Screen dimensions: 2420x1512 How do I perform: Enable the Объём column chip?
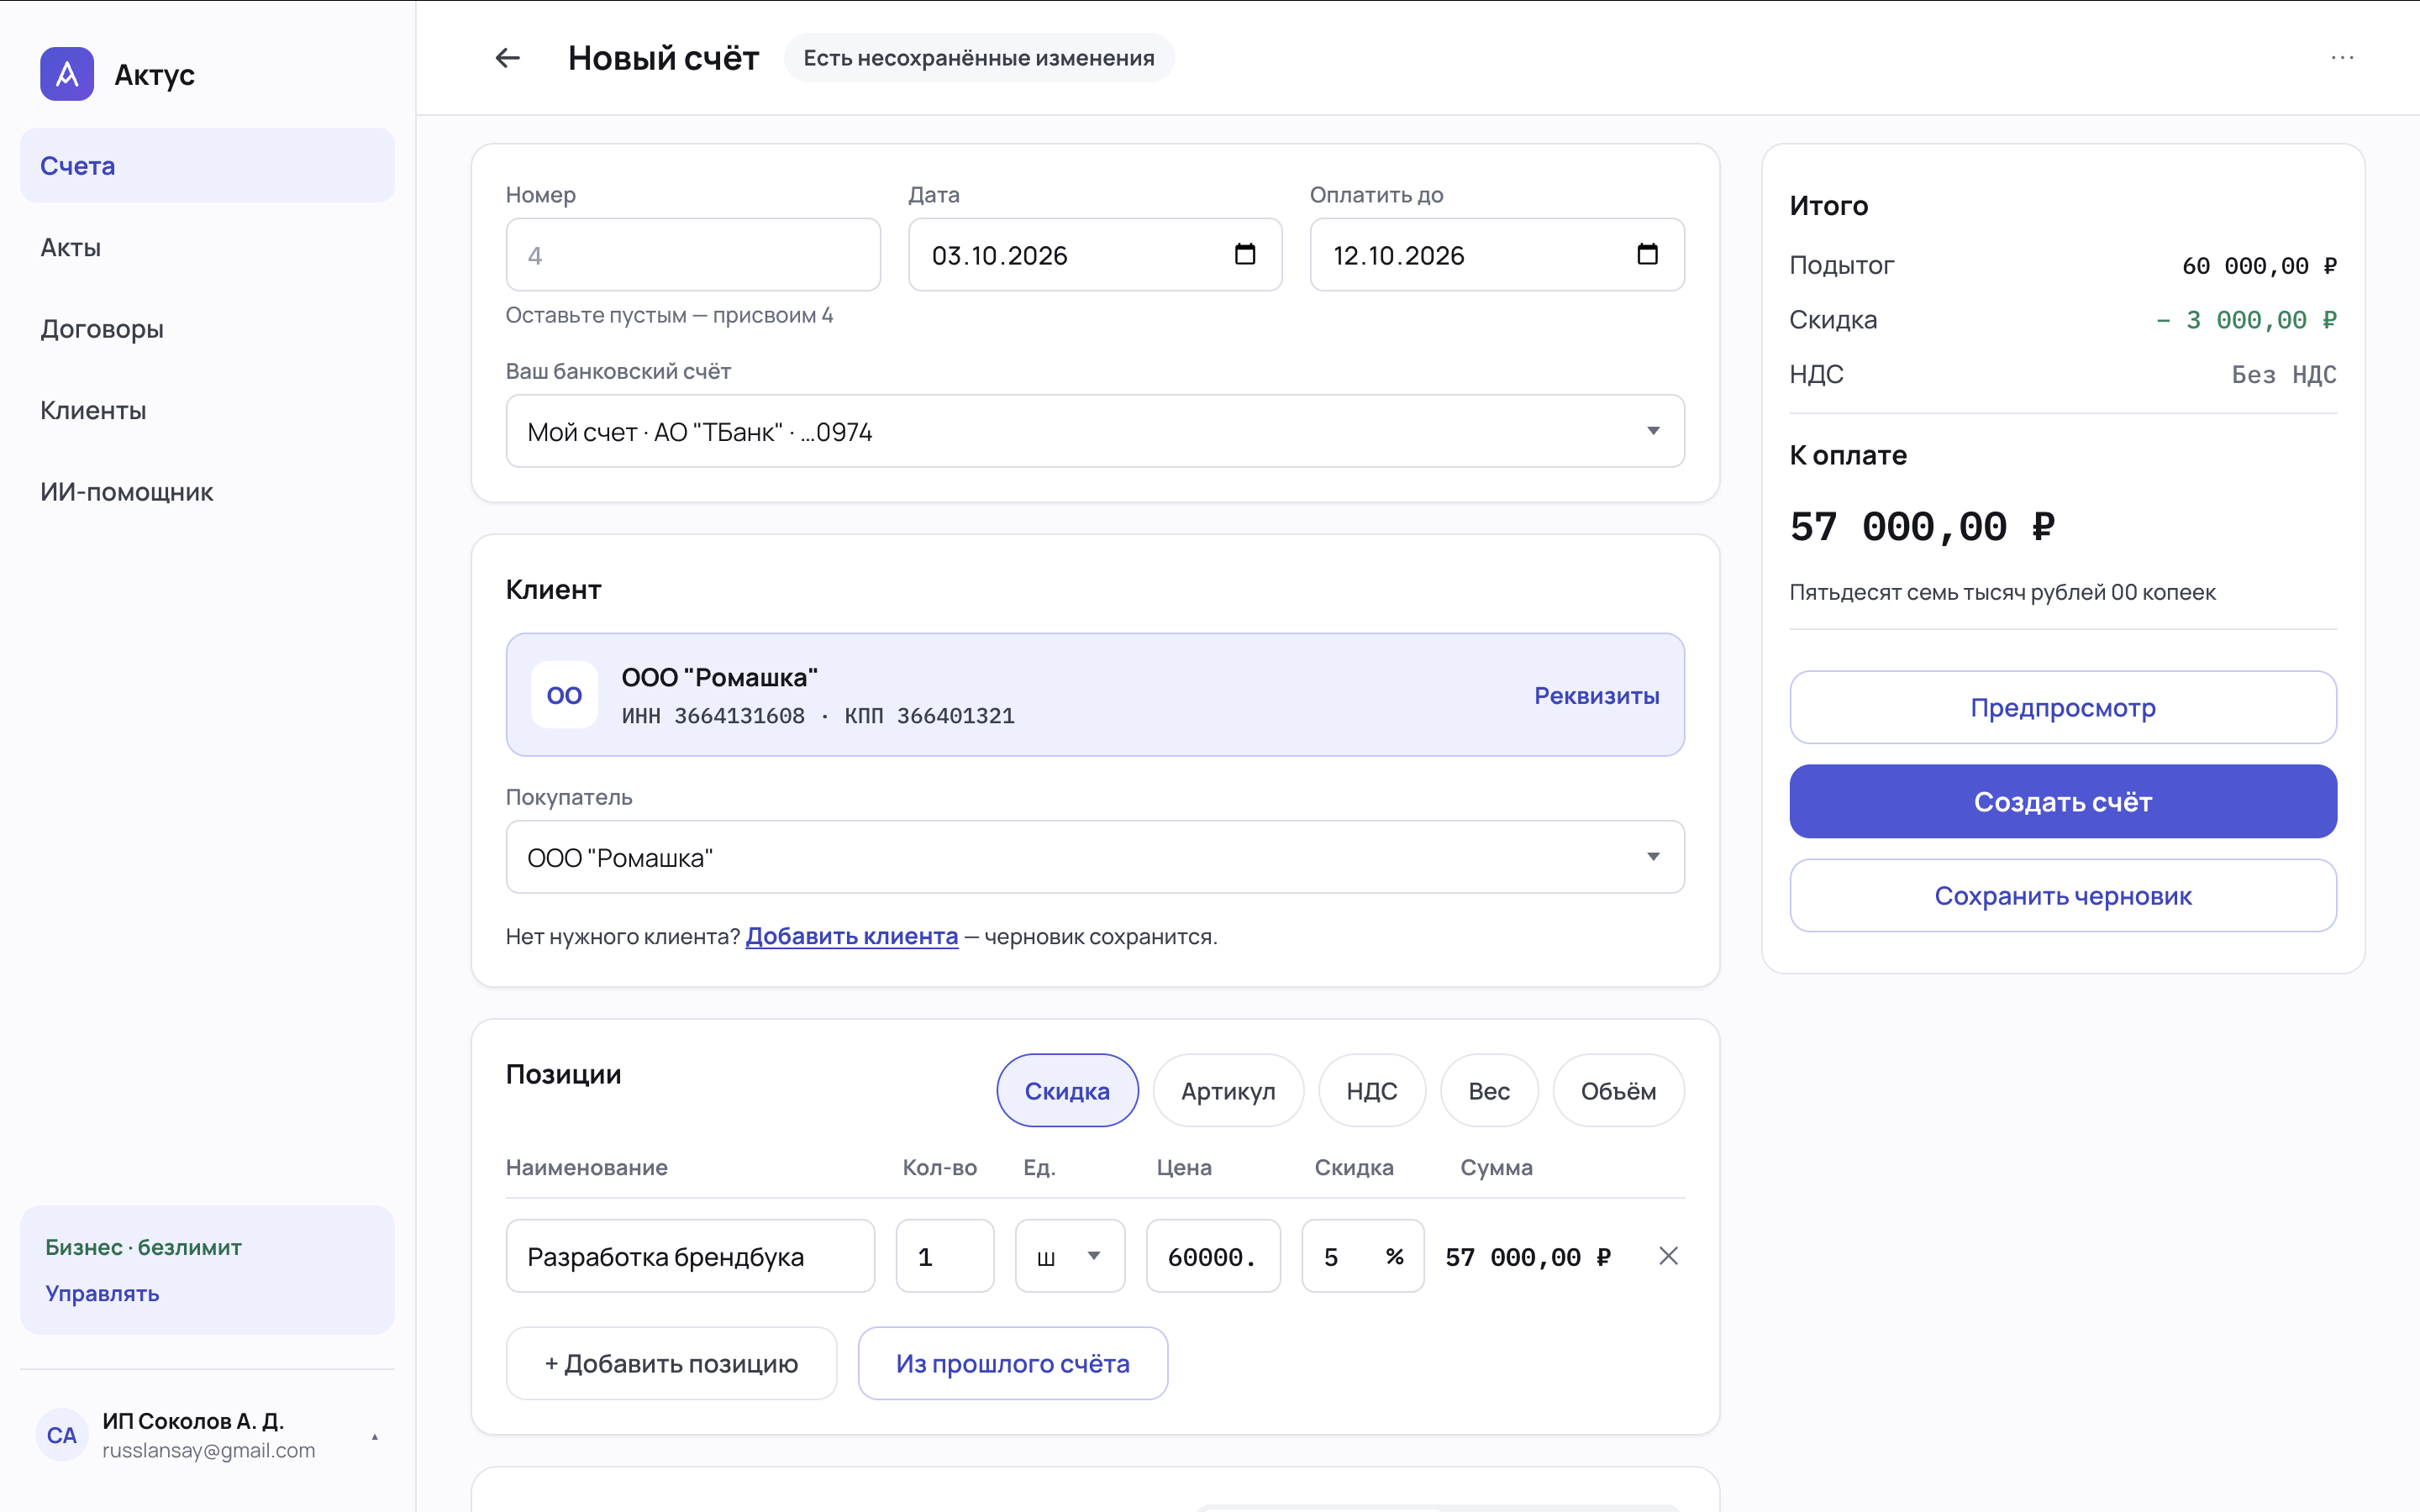click(x=1618, y=1091)
